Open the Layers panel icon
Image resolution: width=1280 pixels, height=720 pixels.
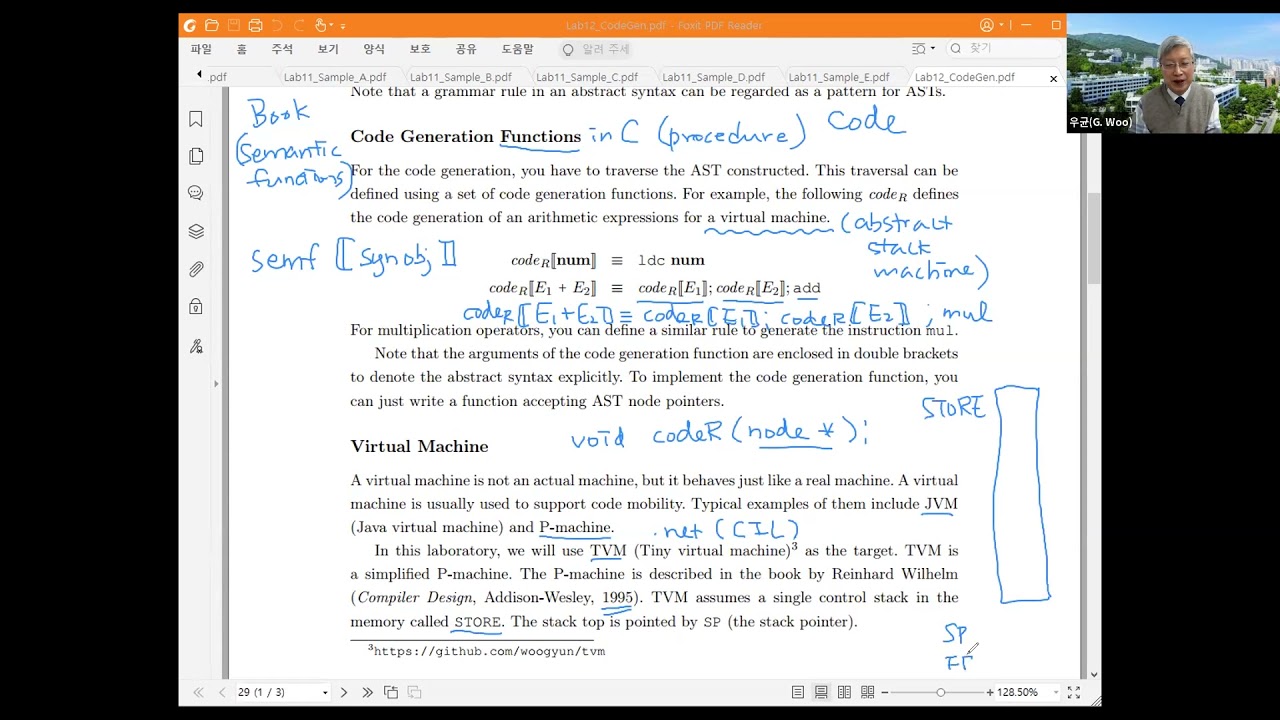point(196,231)
